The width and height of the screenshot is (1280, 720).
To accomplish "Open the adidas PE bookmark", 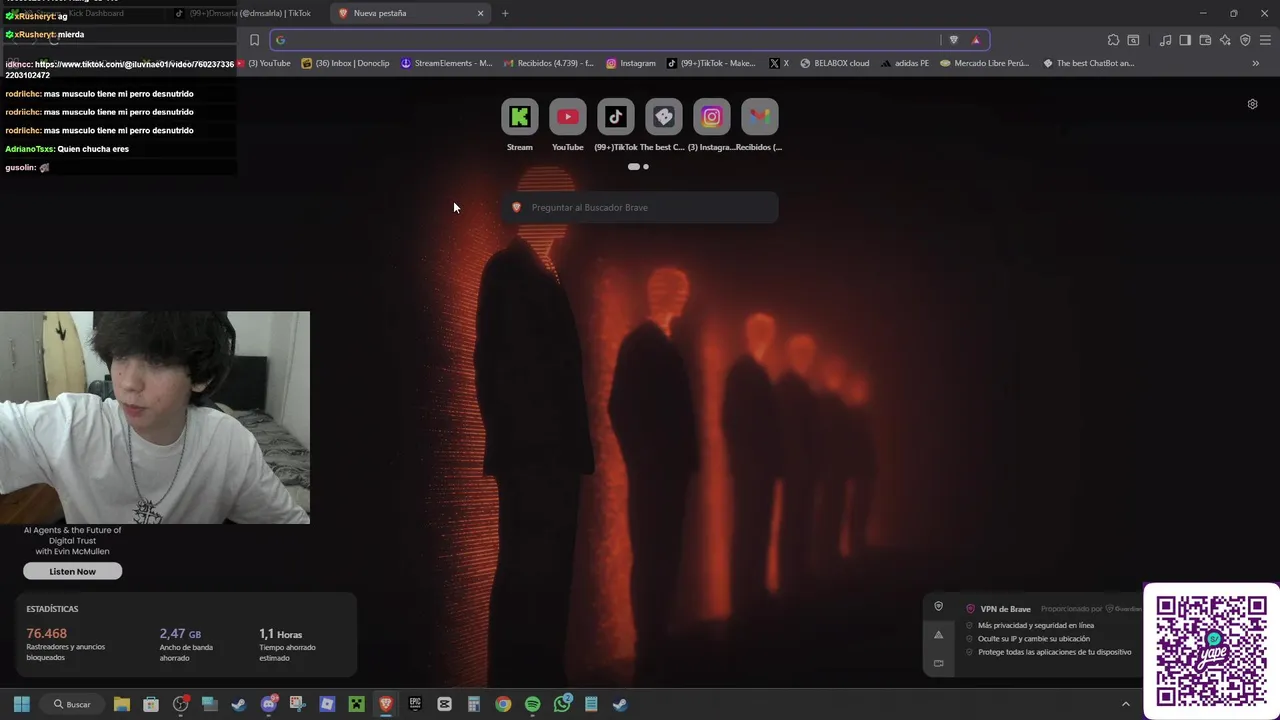I will click(x=905, y=63).
